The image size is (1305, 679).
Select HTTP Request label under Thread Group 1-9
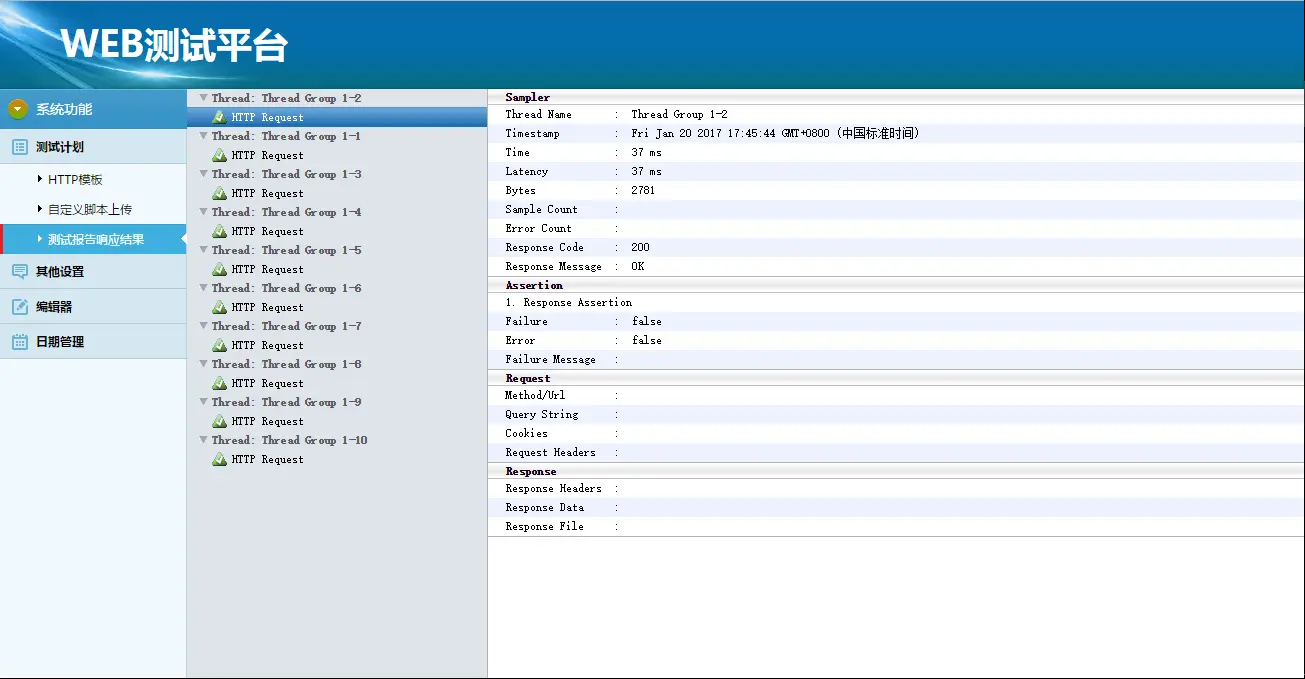click(268, 421)
